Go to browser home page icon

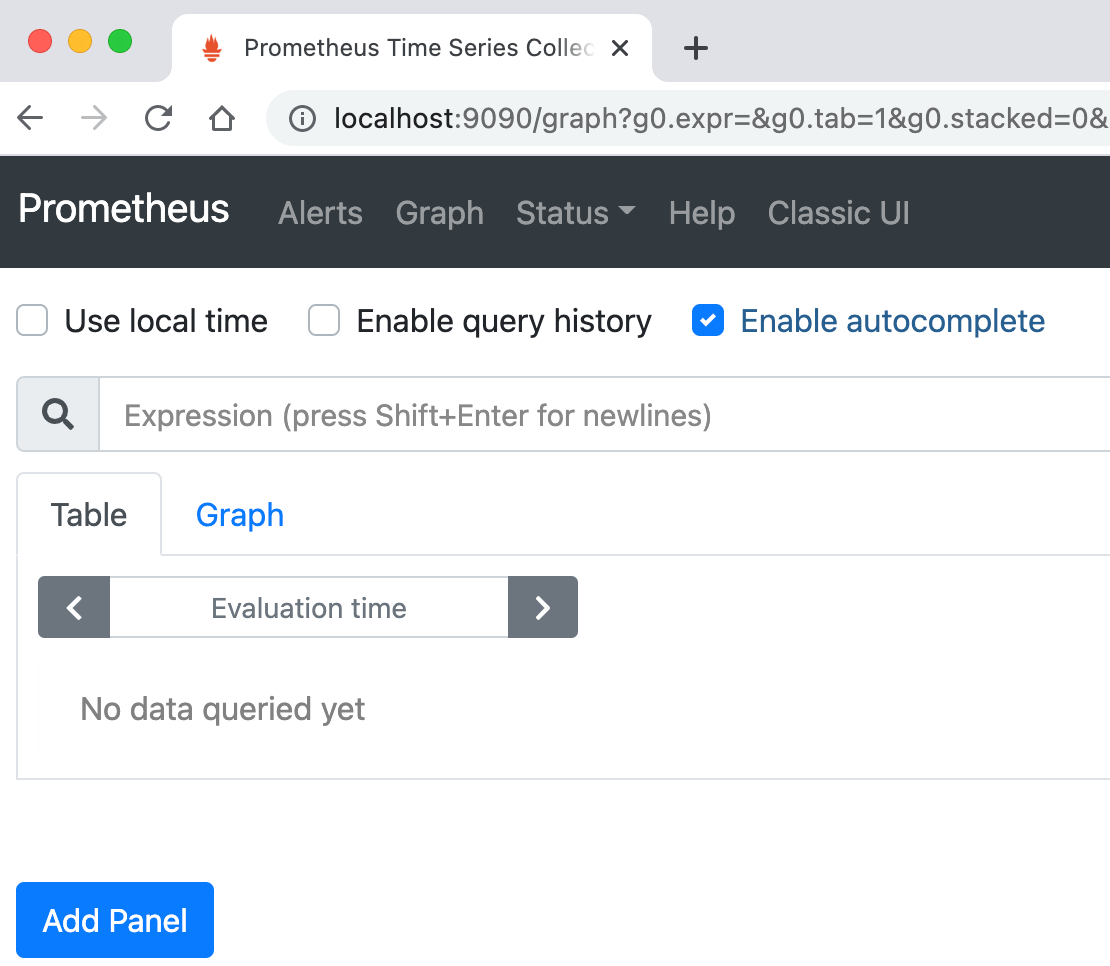point(222,118)
